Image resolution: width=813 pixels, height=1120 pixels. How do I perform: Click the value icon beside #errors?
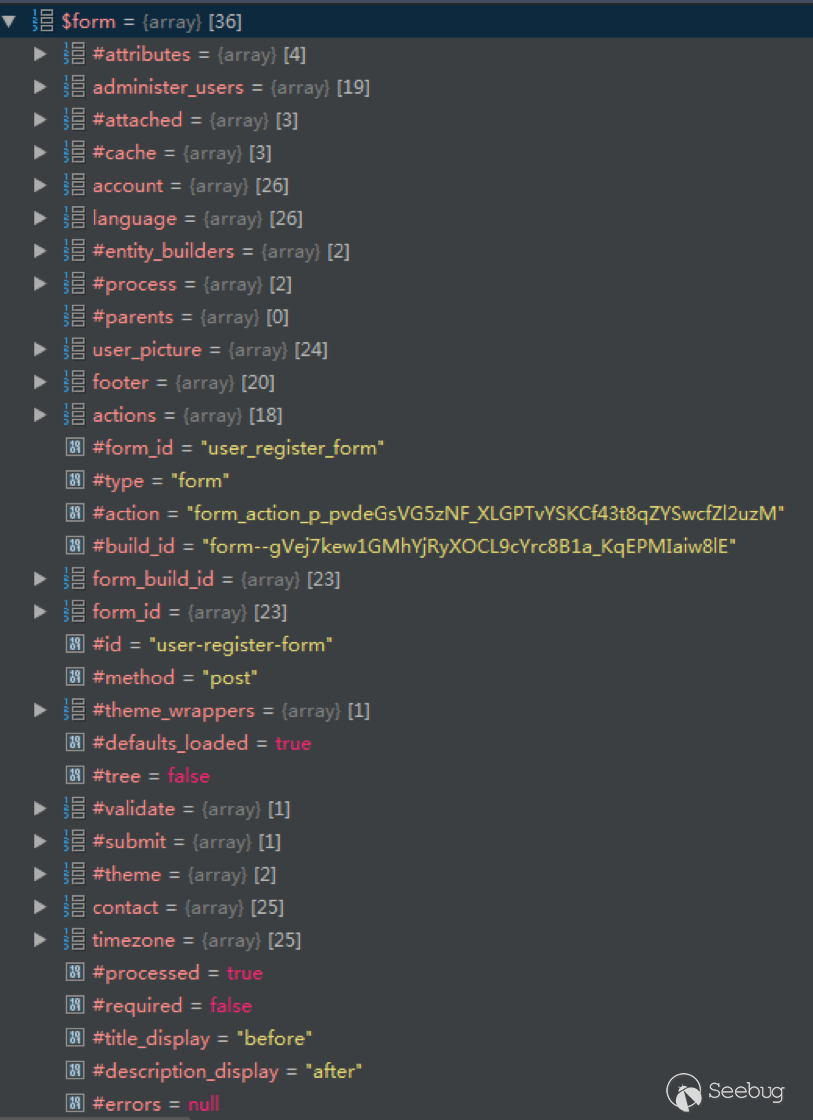click(x=74, y=1104)
